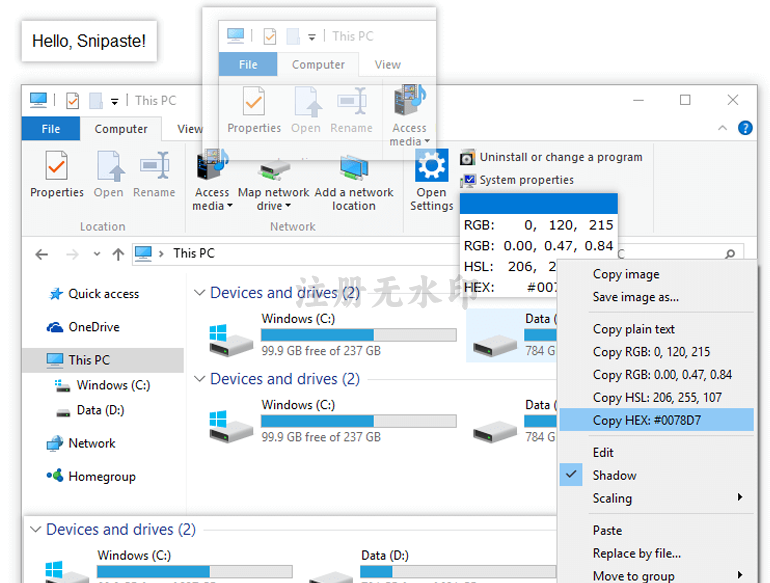The image size is (770, 583).
Task: Collapse ribbon with the up chevron
Action: pos(722,128)
